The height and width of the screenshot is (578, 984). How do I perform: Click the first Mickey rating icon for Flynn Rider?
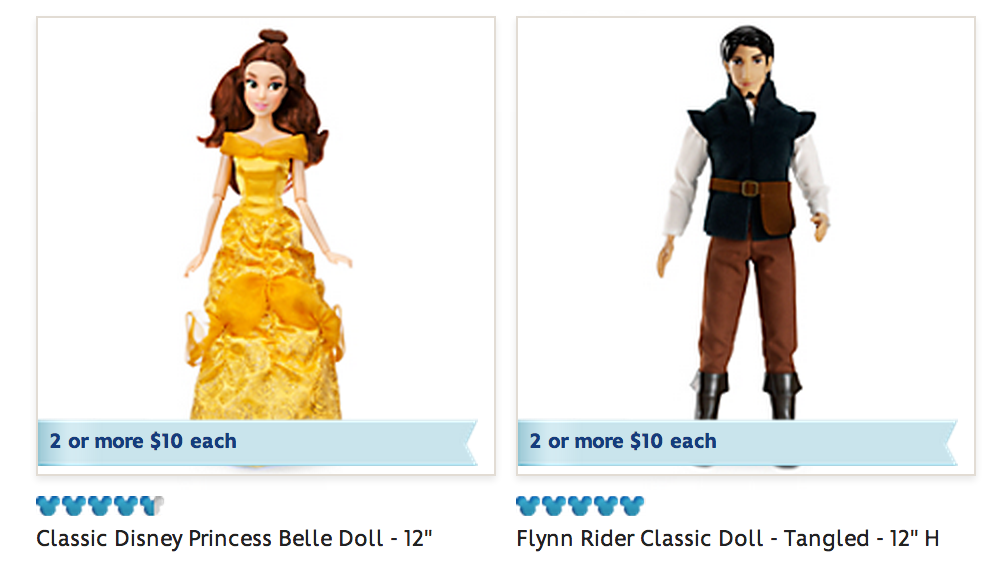pos(528,503)
